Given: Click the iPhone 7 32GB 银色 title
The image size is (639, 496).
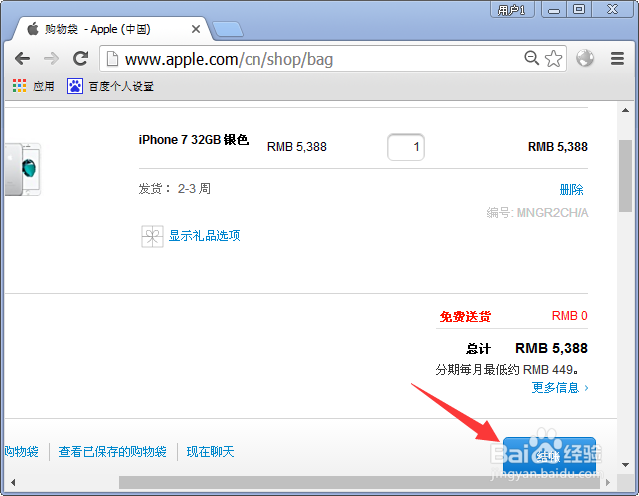Looking at the screenshot, I should [x=194, y=140].
